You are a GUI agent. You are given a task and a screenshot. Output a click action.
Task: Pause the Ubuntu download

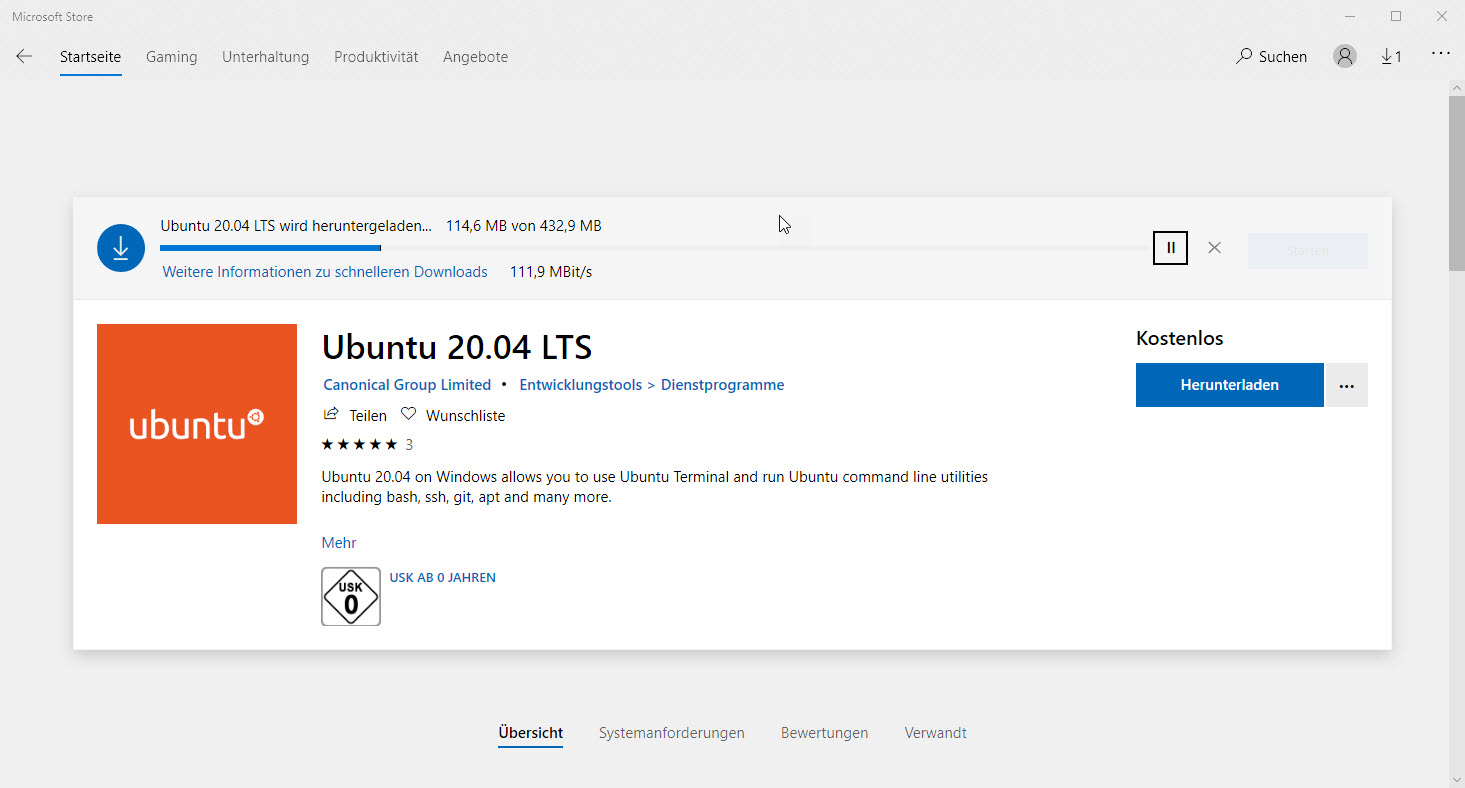coord(1170,247)
